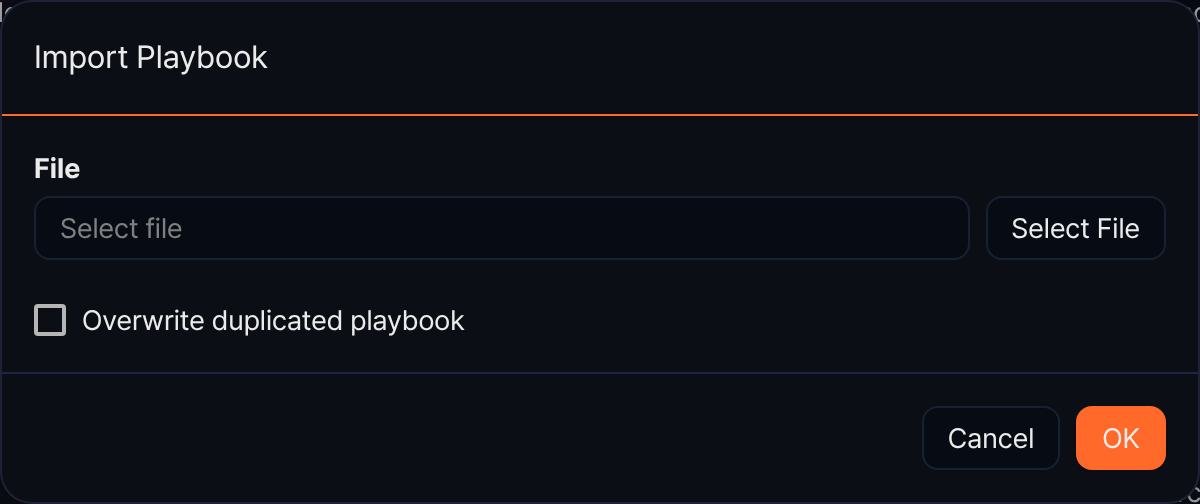Click the word 'duplicated' in the checkbox label
1200x504 pixels.
click(x=279, y=321)
